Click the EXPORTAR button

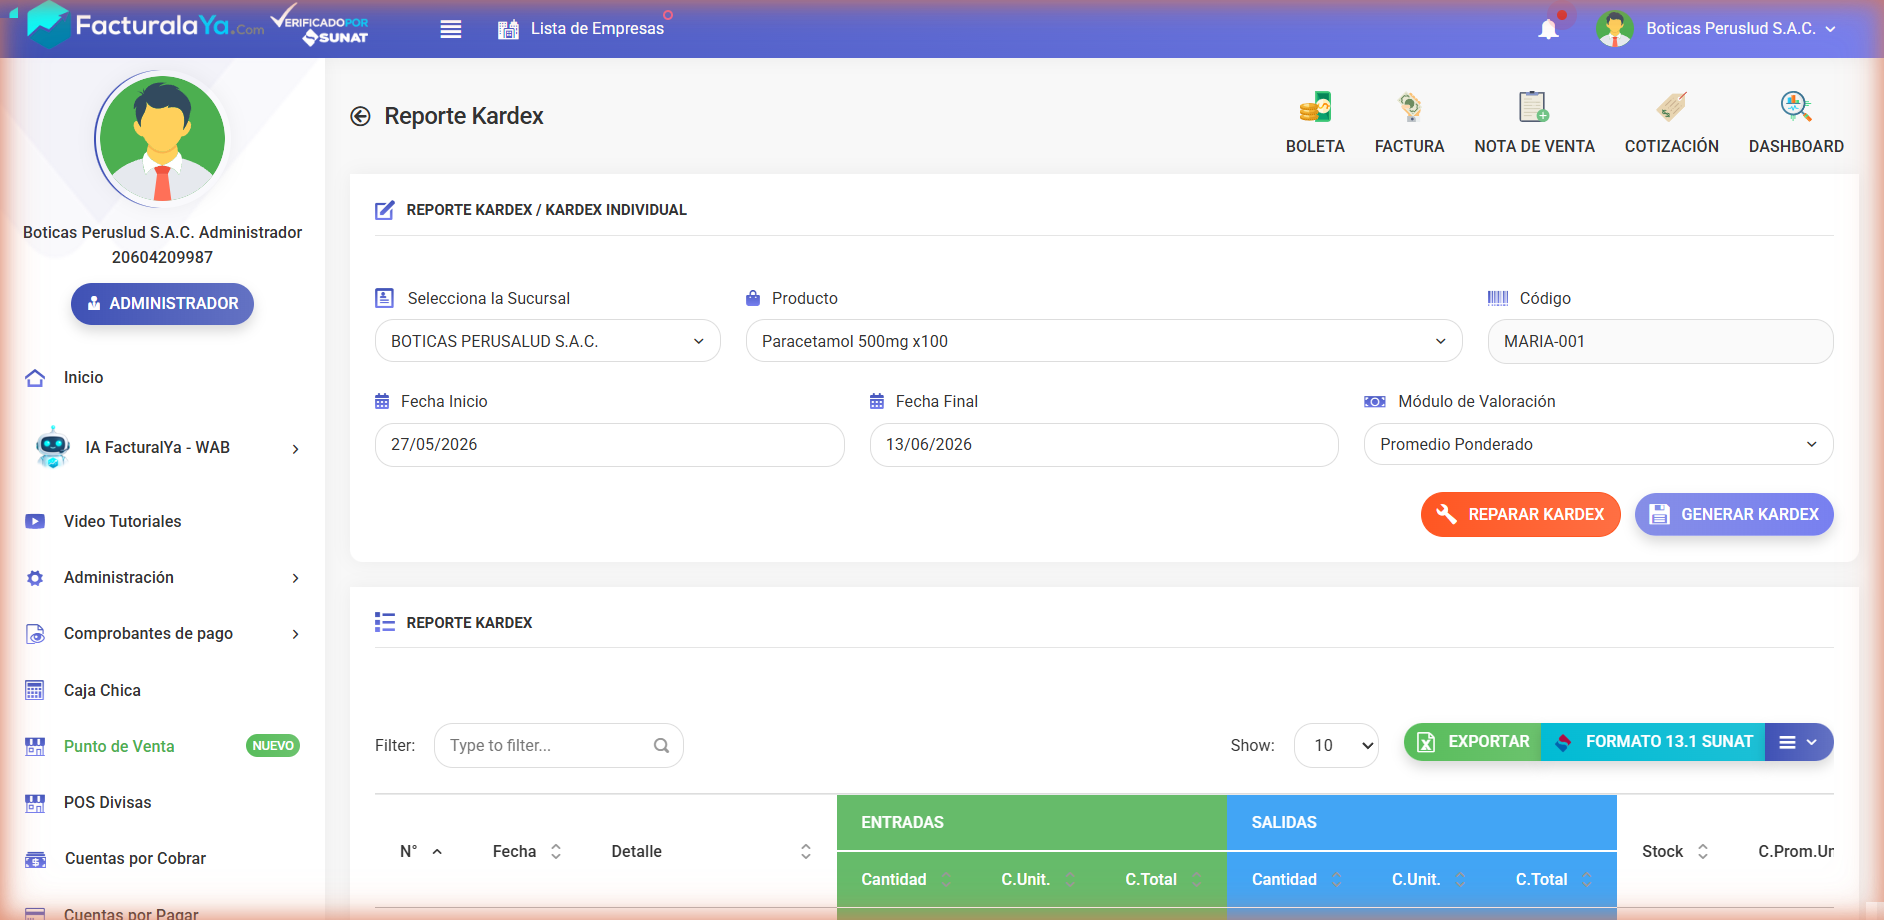click(x=1473, y=742)
